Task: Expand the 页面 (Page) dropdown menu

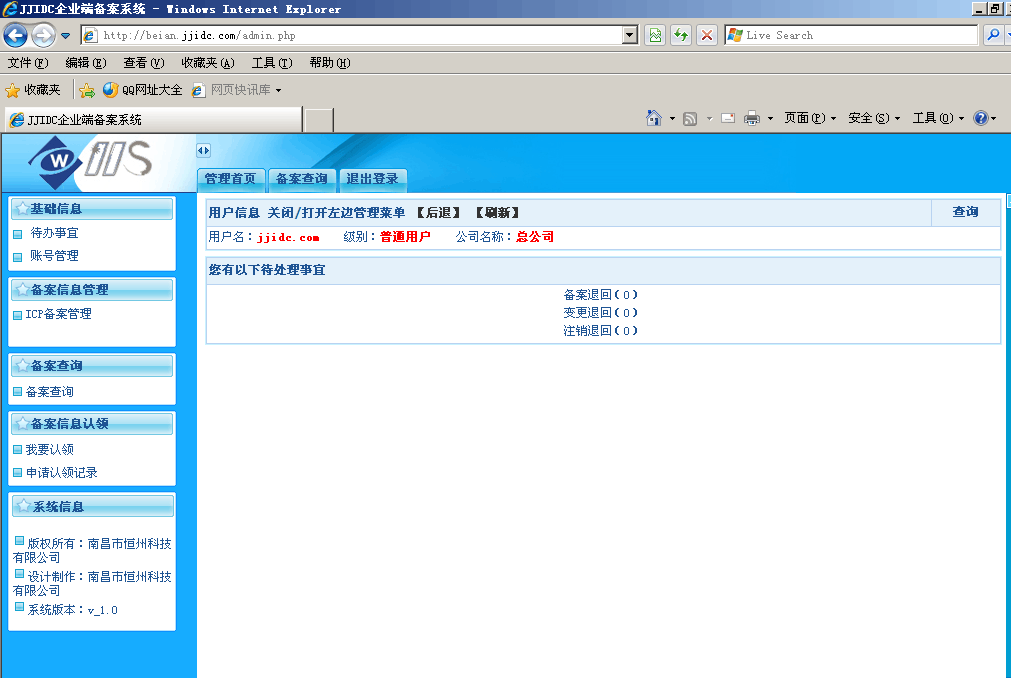Action: (810, 118)
